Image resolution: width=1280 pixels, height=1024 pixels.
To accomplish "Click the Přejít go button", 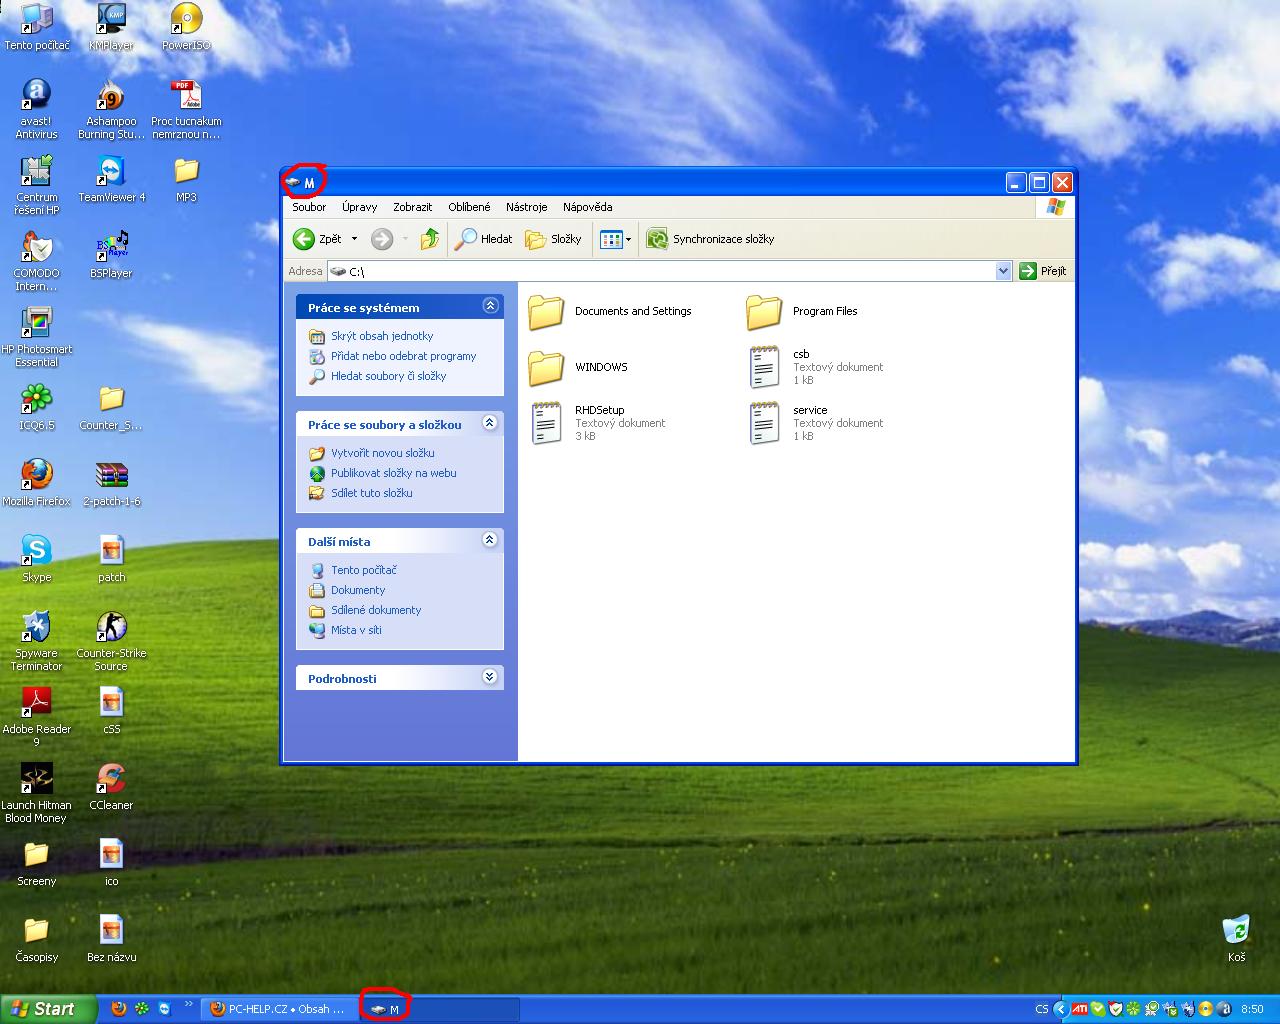I will point(1043,271).
